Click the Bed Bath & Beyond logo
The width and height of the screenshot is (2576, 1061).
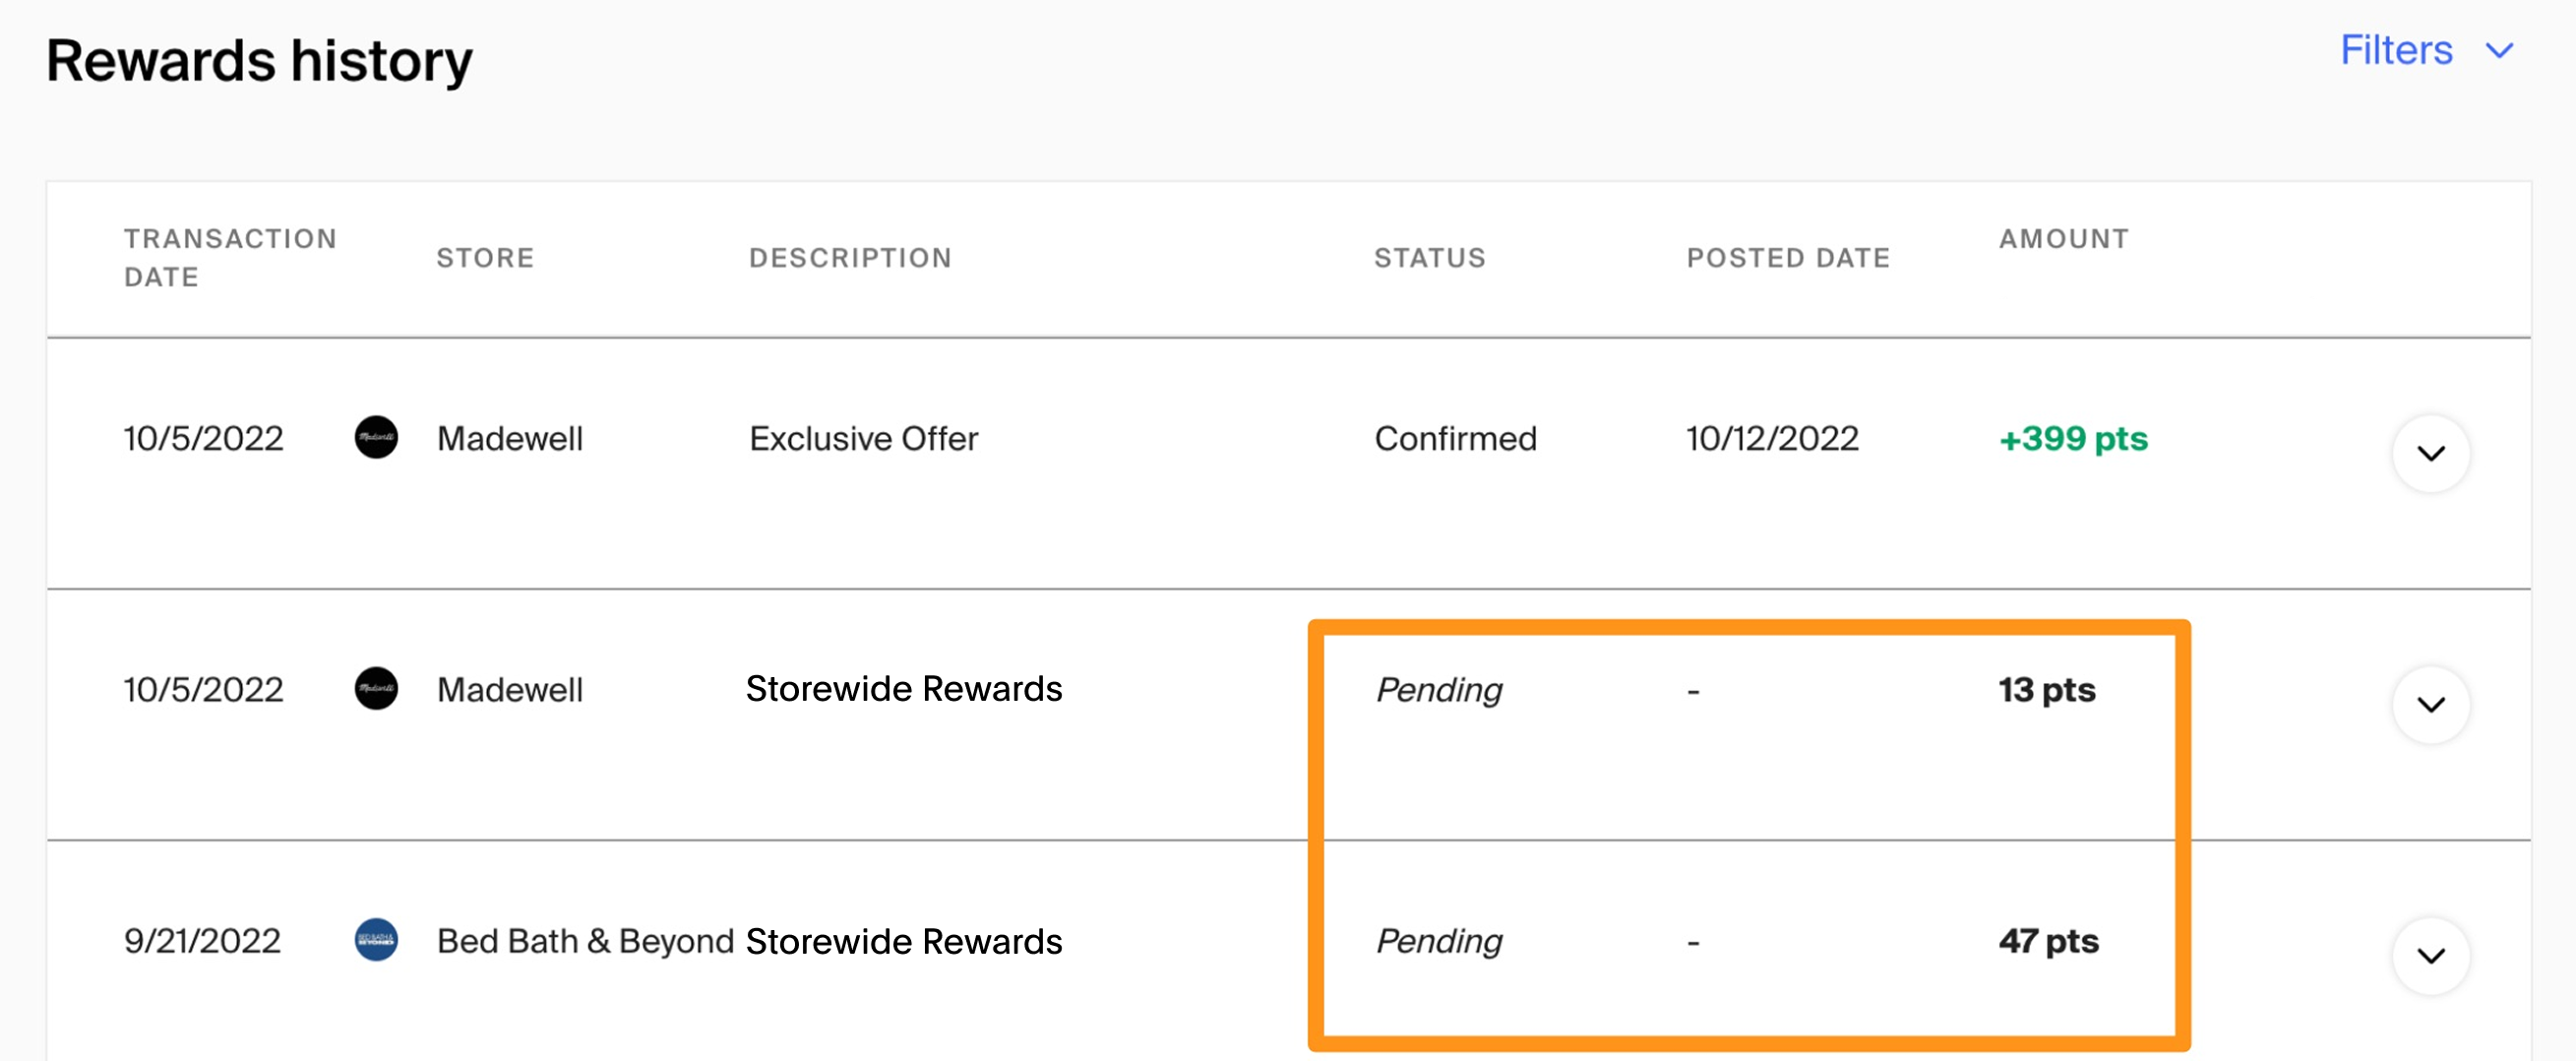pyautogui.click(x=376, y=939)
